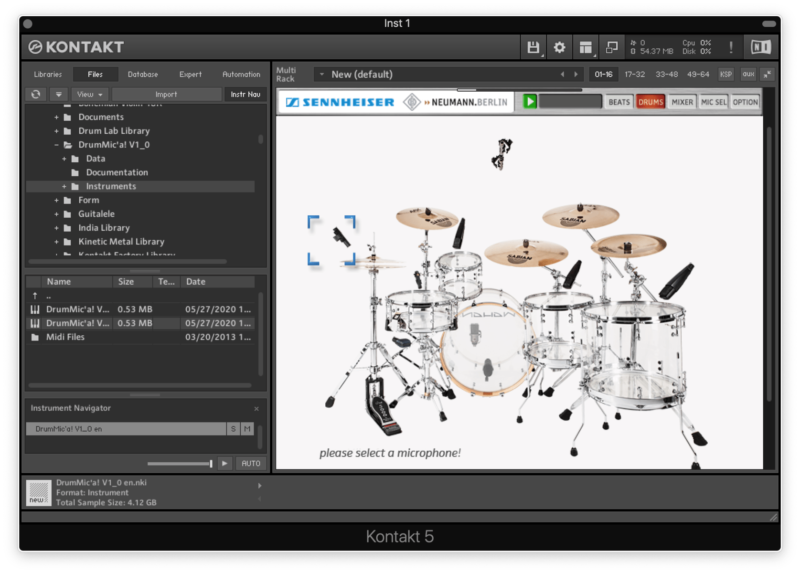The image size is (800, 573).
Task: Show rack page 01-16
Action: (x=604, y=74)
